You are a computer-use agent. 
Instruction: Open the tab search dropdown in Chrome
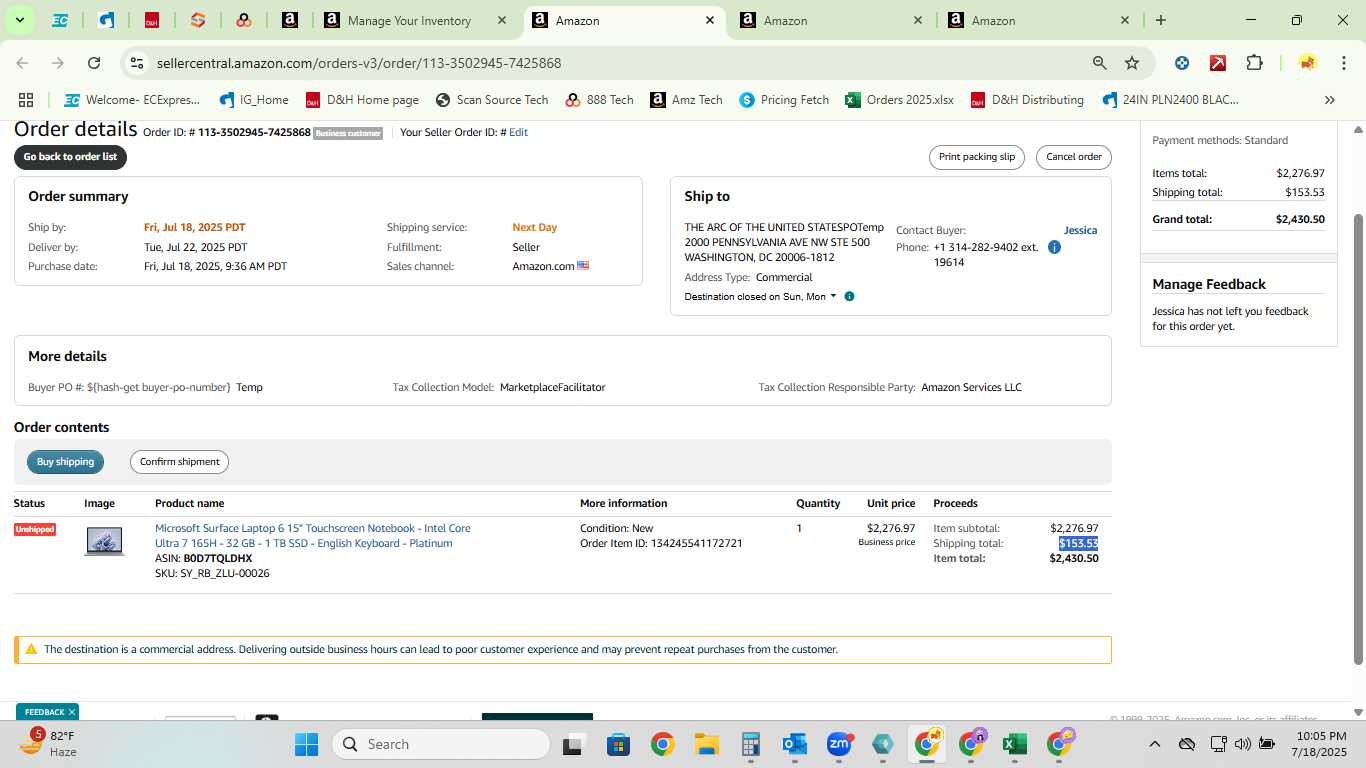(x=19, y=20)
